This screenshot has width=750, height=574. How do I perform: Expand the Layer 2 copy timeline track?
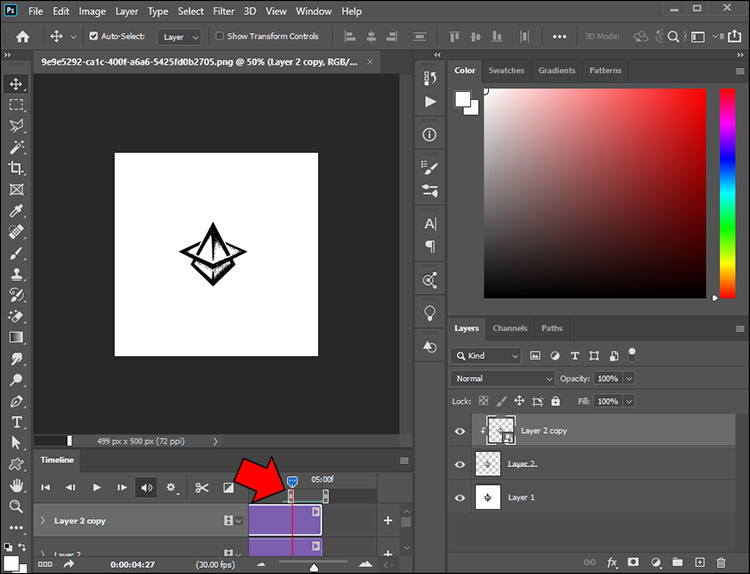click(42, 521)
